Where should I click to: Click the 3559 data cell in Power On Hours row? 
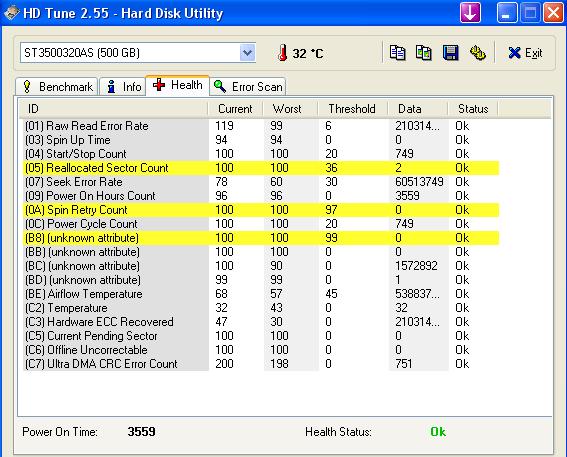[407, 196]
